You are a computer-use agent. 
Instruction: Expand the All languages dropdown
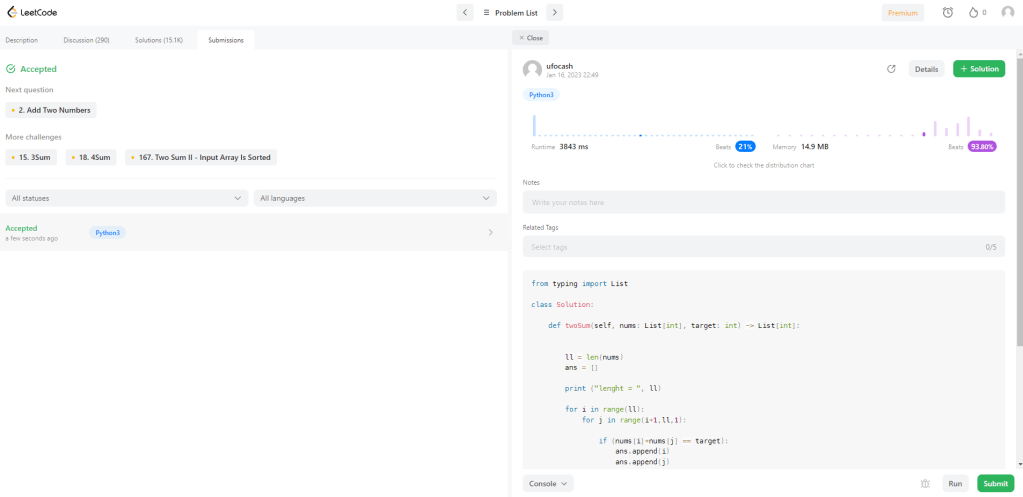tap(375, 198)
